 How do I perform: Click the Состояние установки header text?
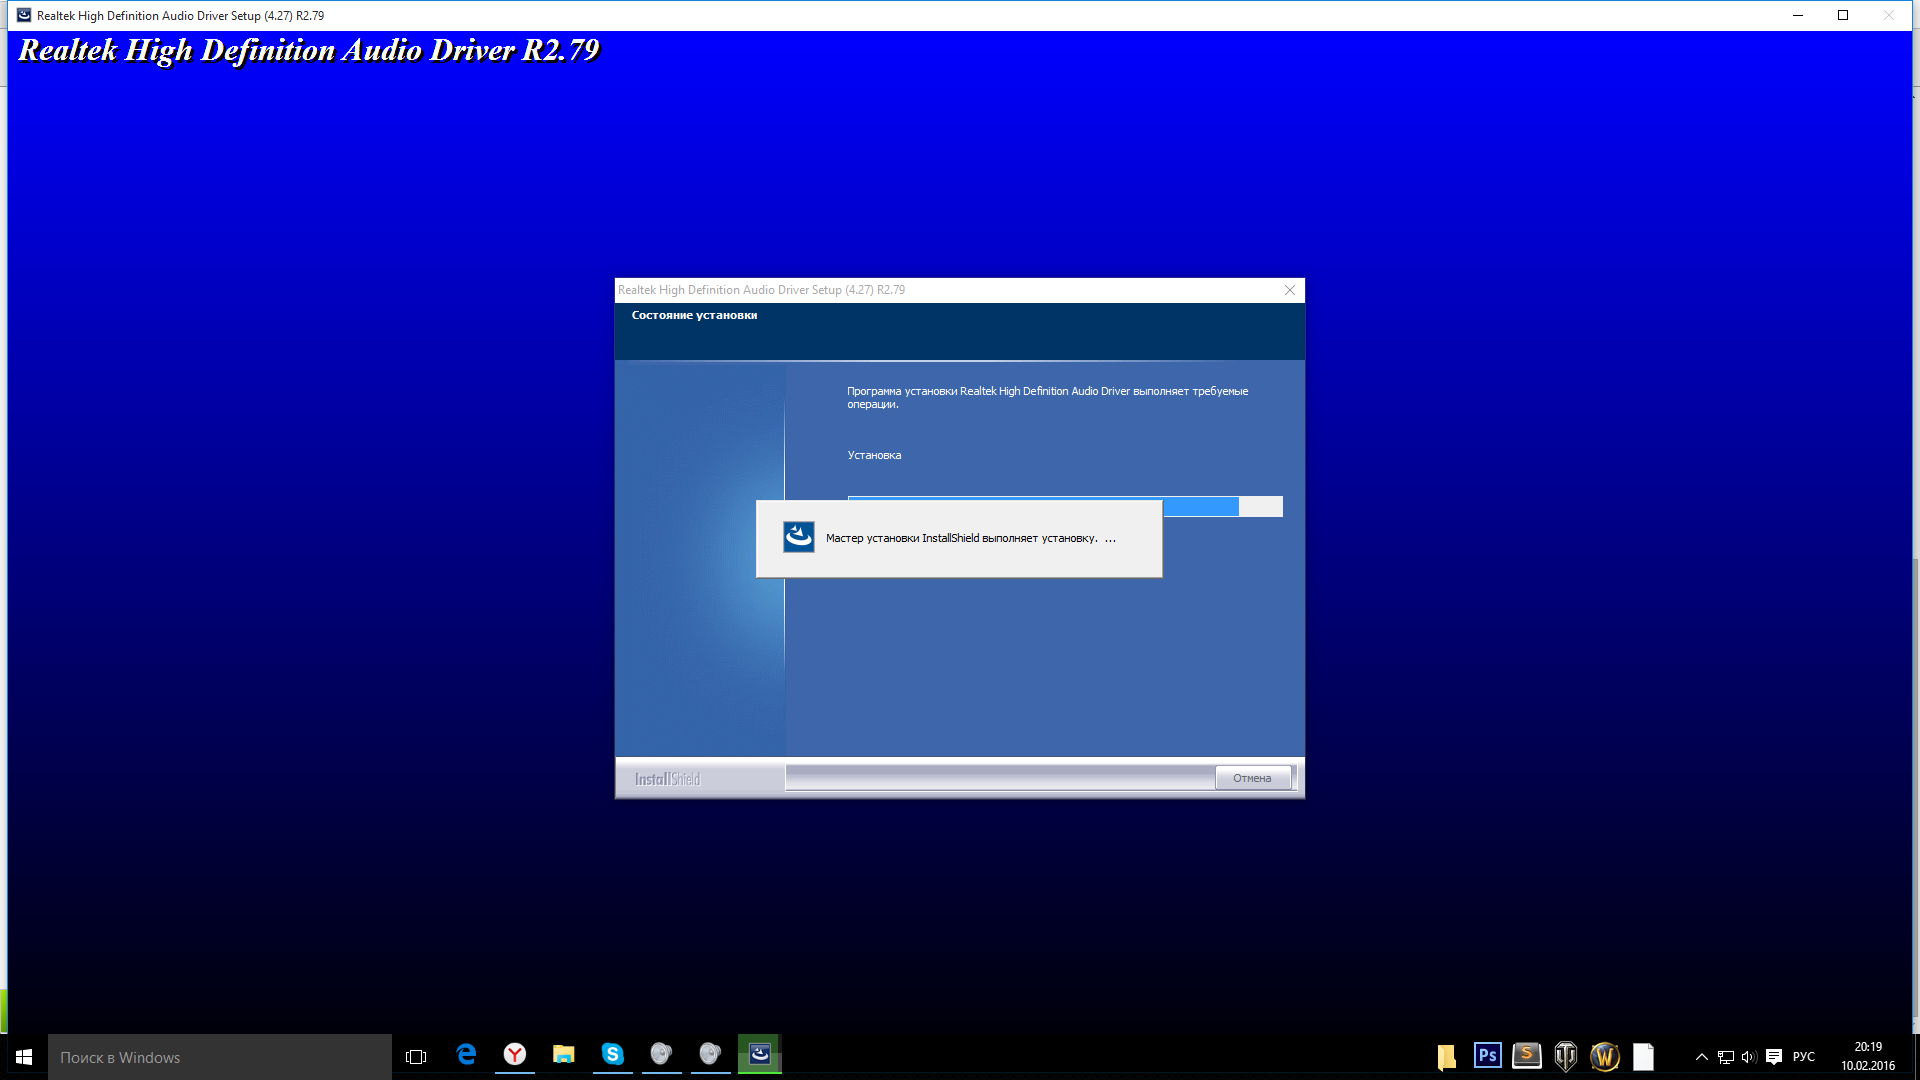point(694,315)
